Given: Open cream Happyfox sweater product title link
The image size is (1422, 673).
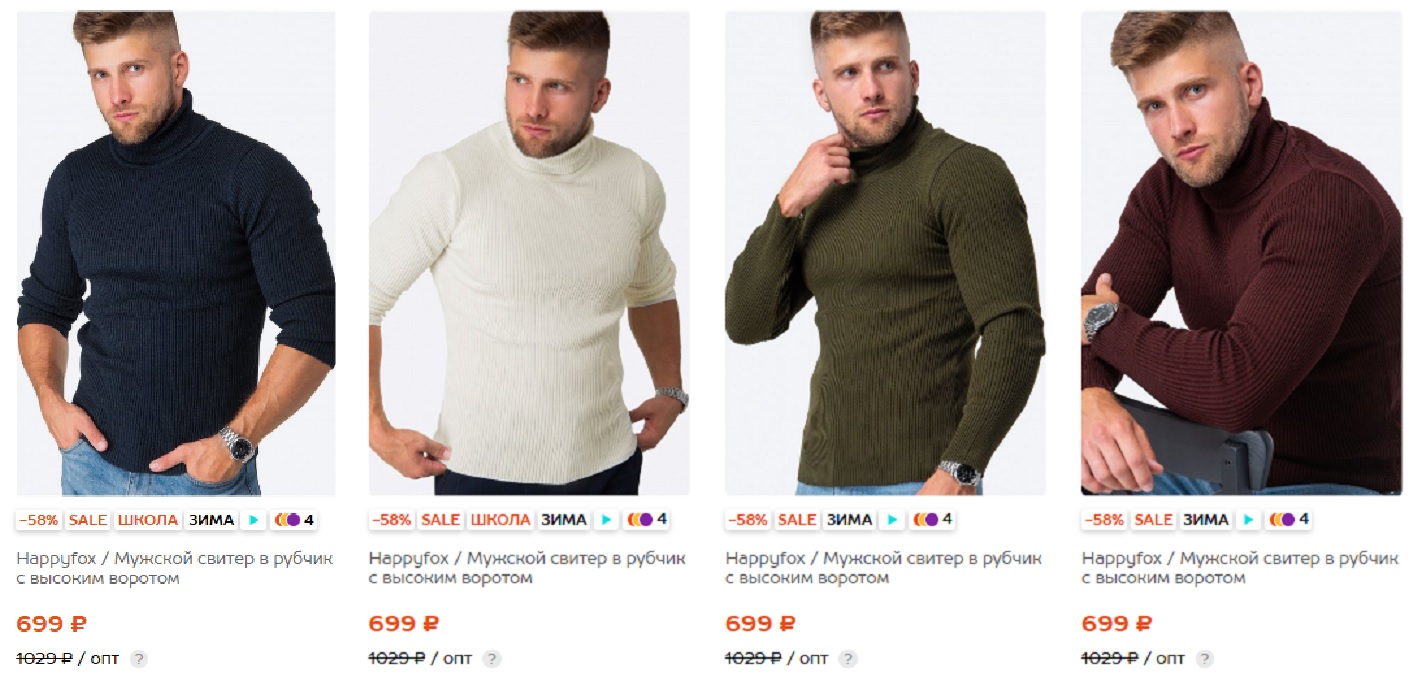Looking at the screenshot, I should tap(527, 568).
